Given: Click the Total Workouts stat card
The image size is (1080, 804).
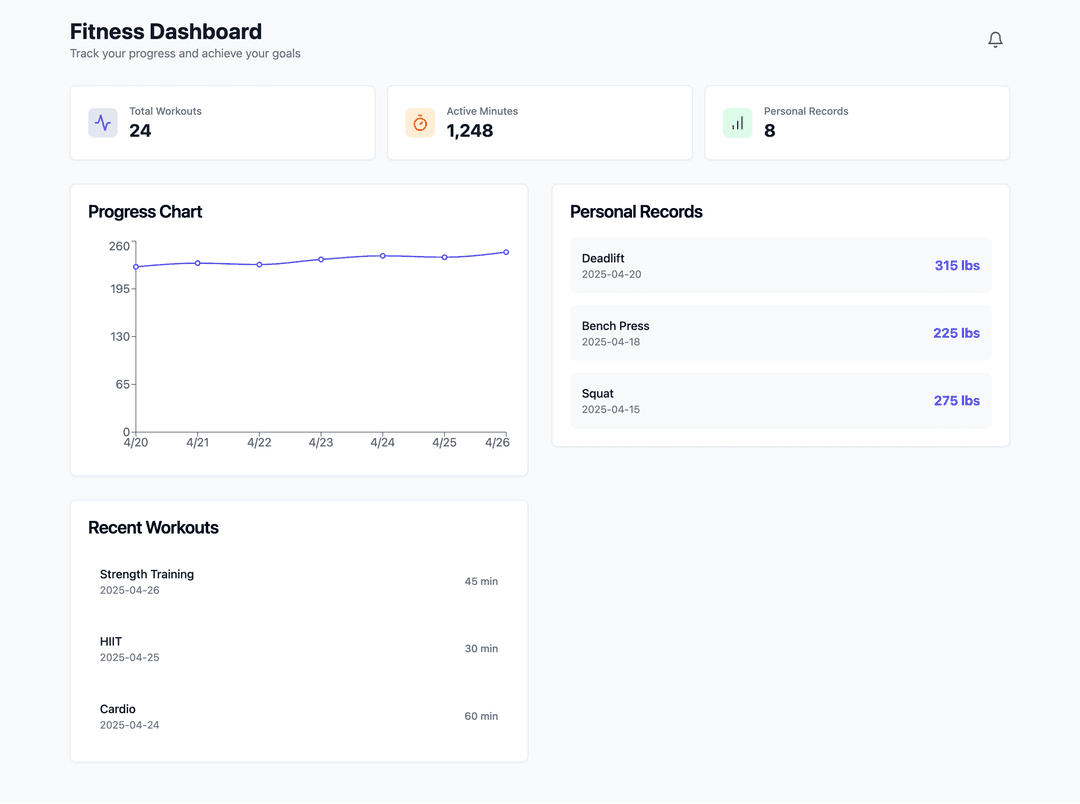Looking at the screenshot, I should tap(222, 122).
